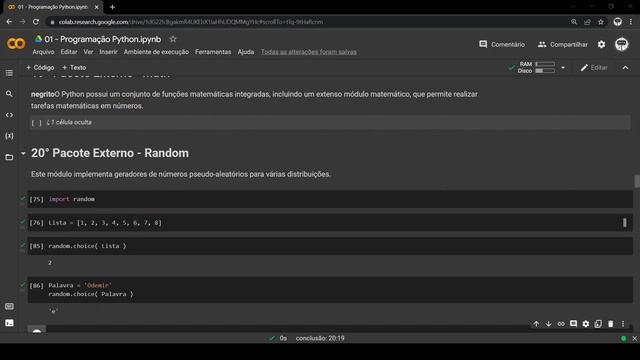Image resolution: width=640 pixels, height=360 pixels.
Task: Mirror the cell in a tab
Action: [598, 324]
